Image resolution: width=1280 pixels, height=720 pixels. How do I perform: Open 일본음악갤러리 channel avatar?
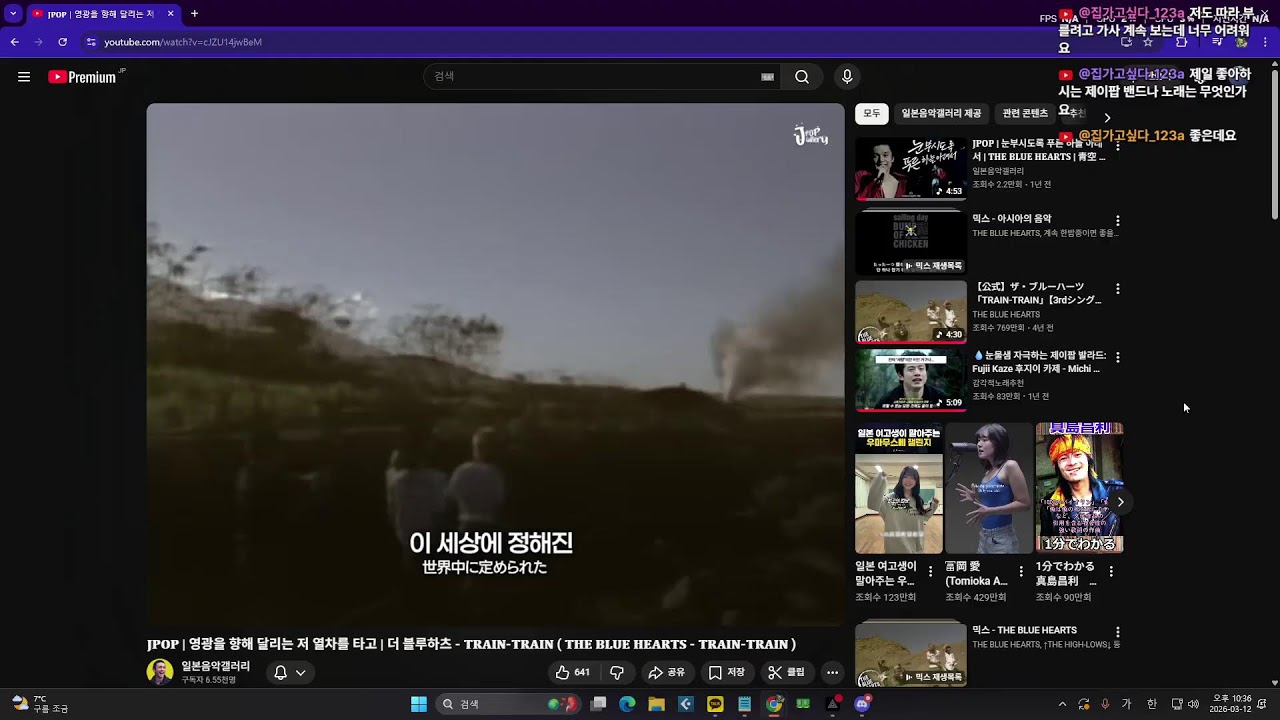tap(160, 672)
